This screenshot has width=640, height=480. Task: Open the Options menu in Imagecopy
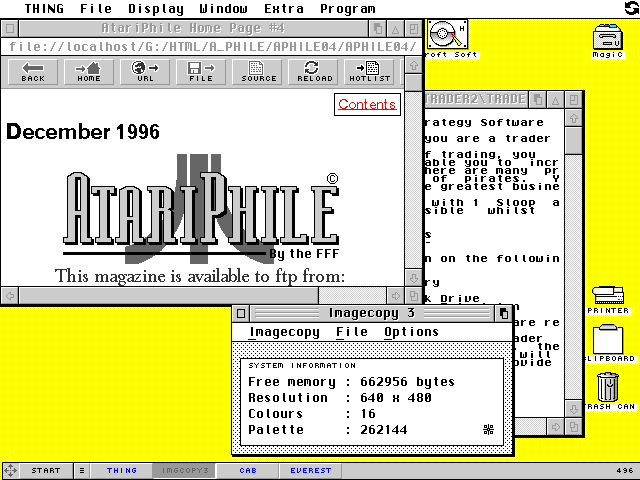pos(411,332)
